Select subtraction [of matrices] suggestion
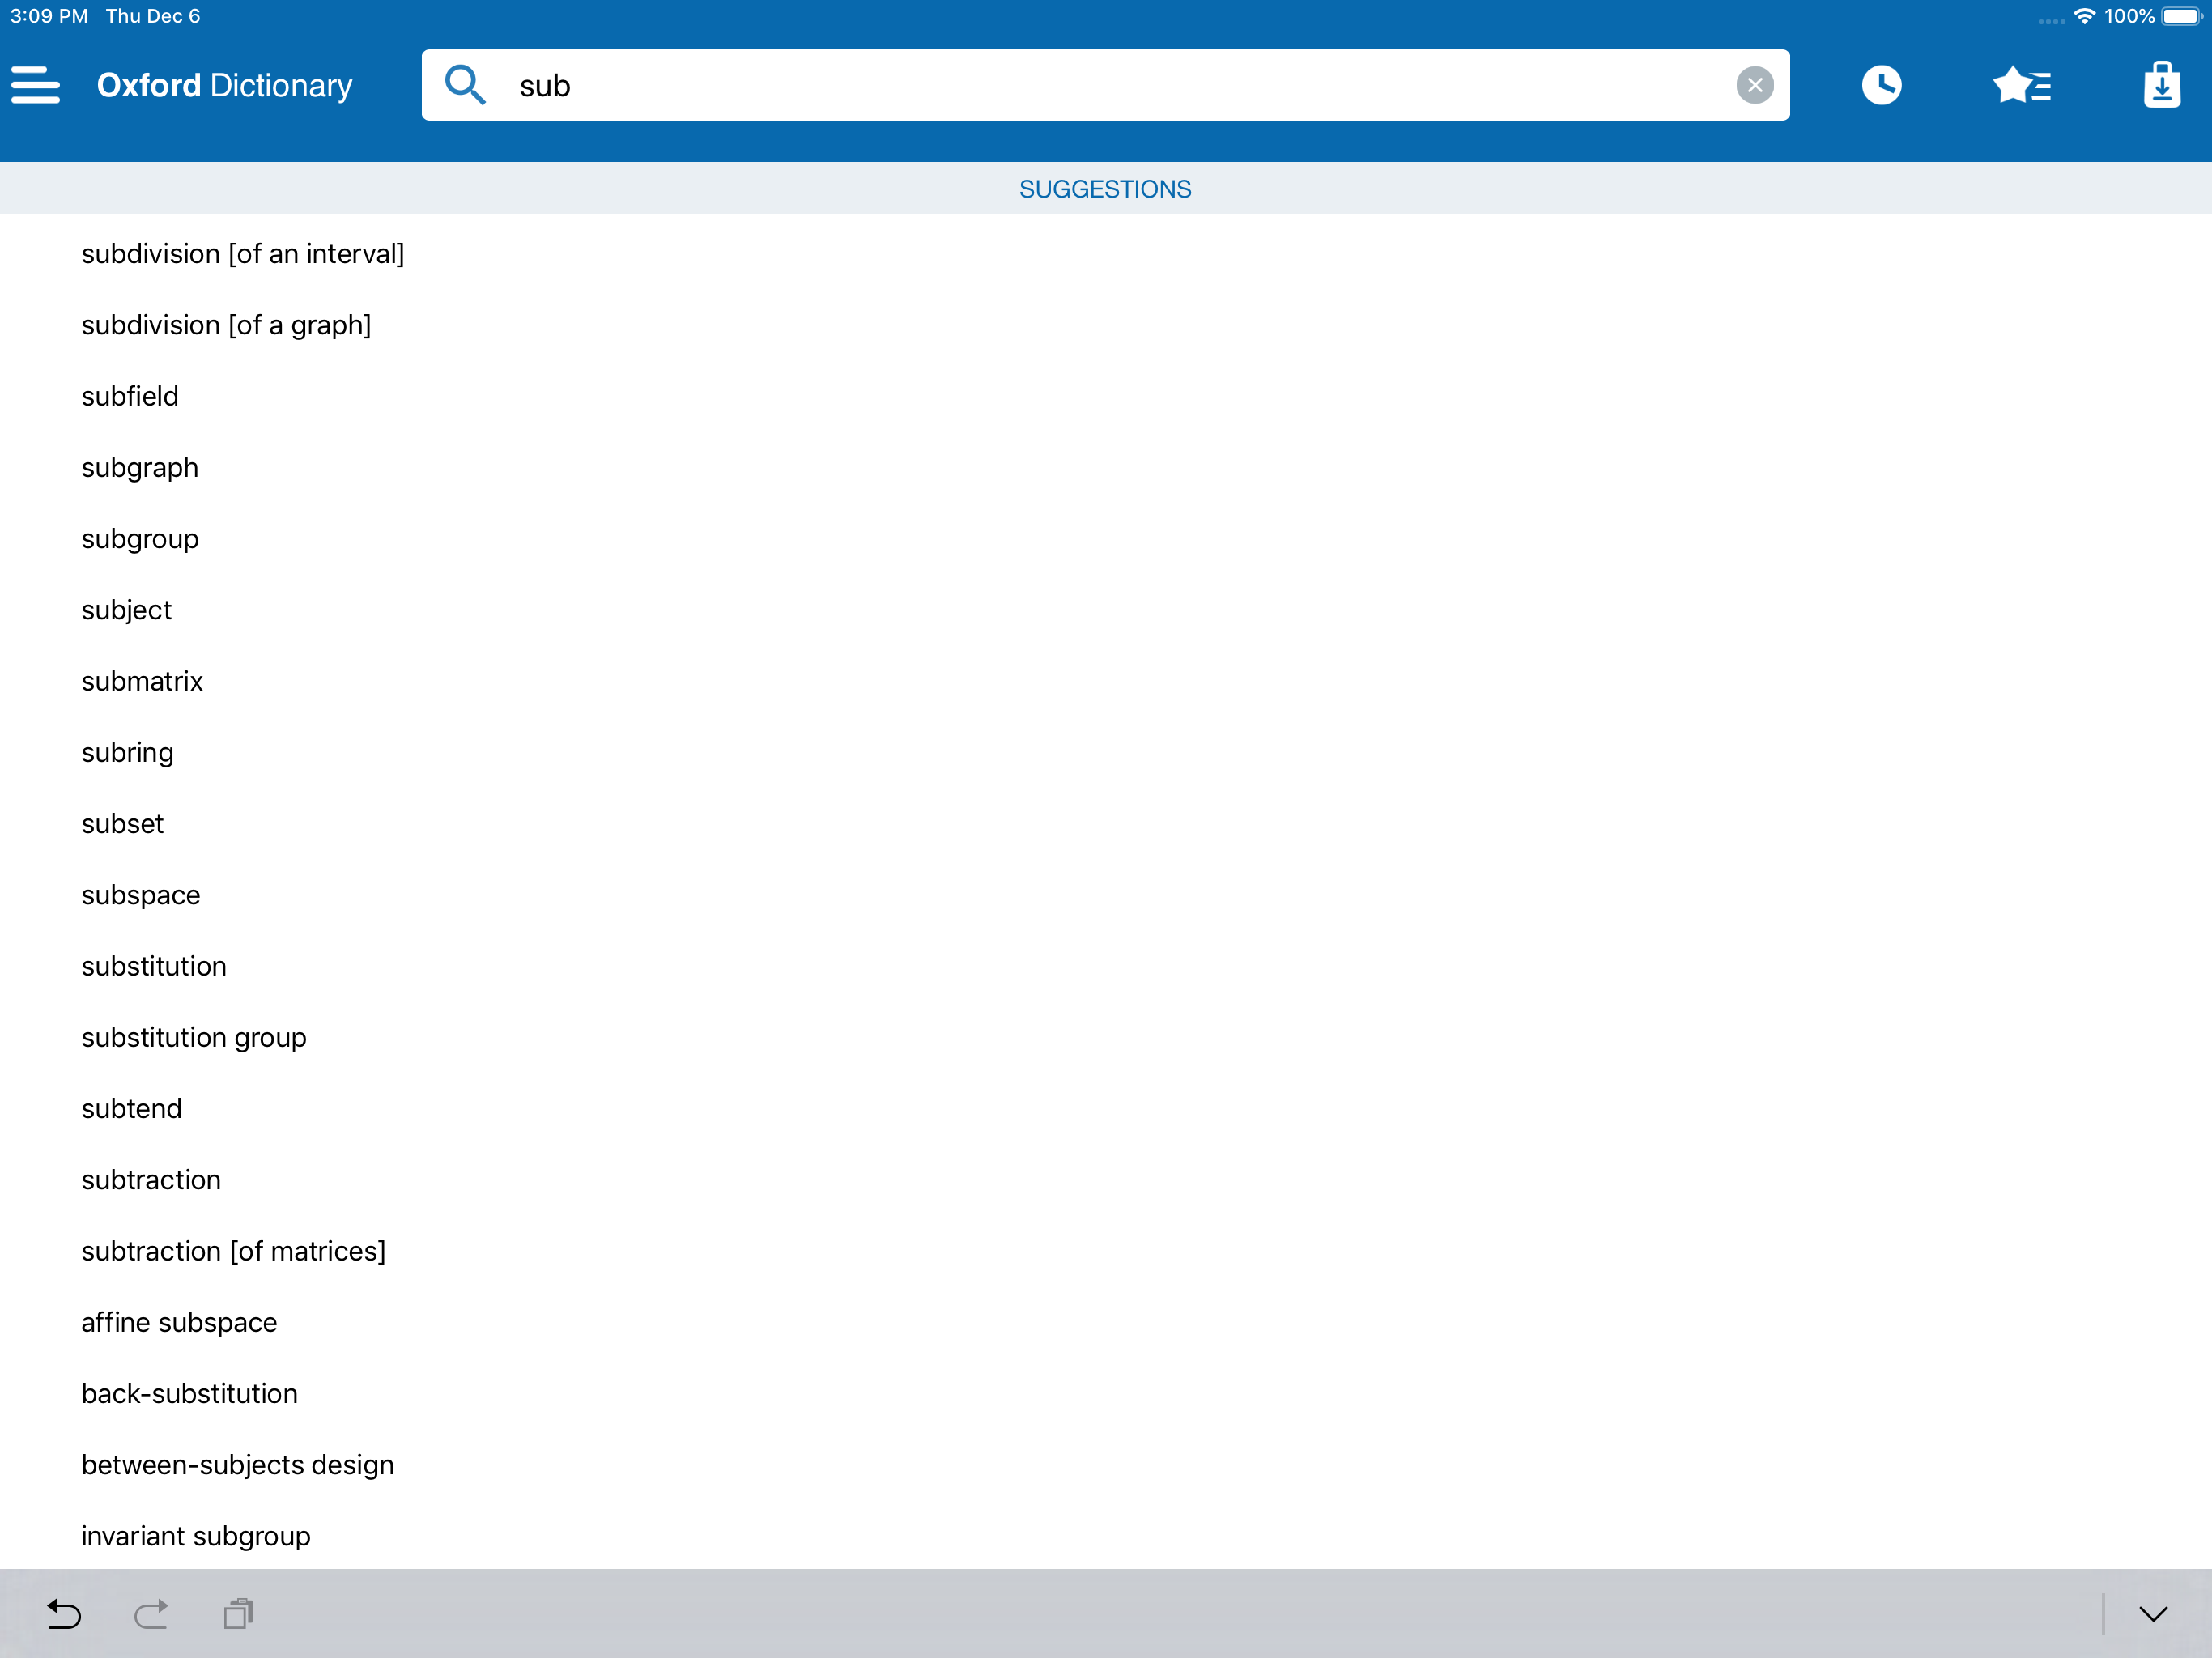This screenshot has width=2212, height=1658. tap(233, 1251)
